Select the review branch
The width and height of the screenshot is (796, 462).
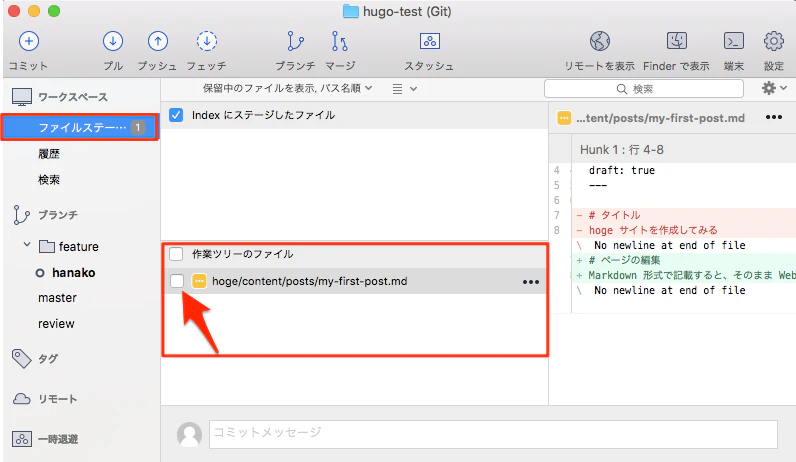coord(56,324)
